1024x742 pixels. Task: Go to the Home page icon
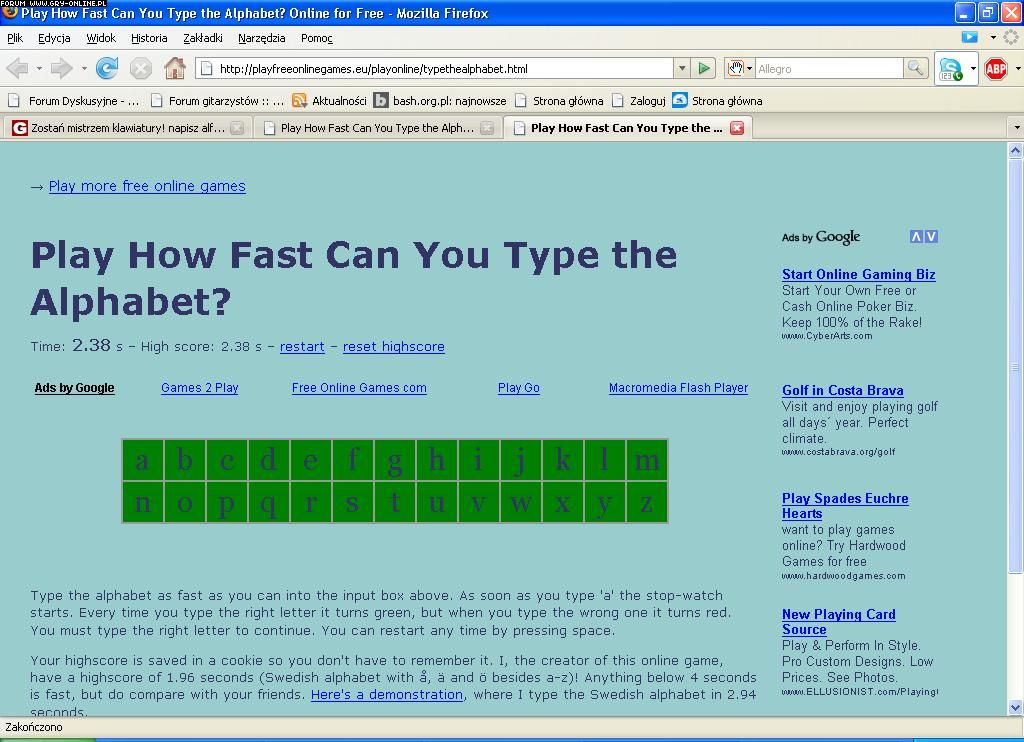point(174,68)
